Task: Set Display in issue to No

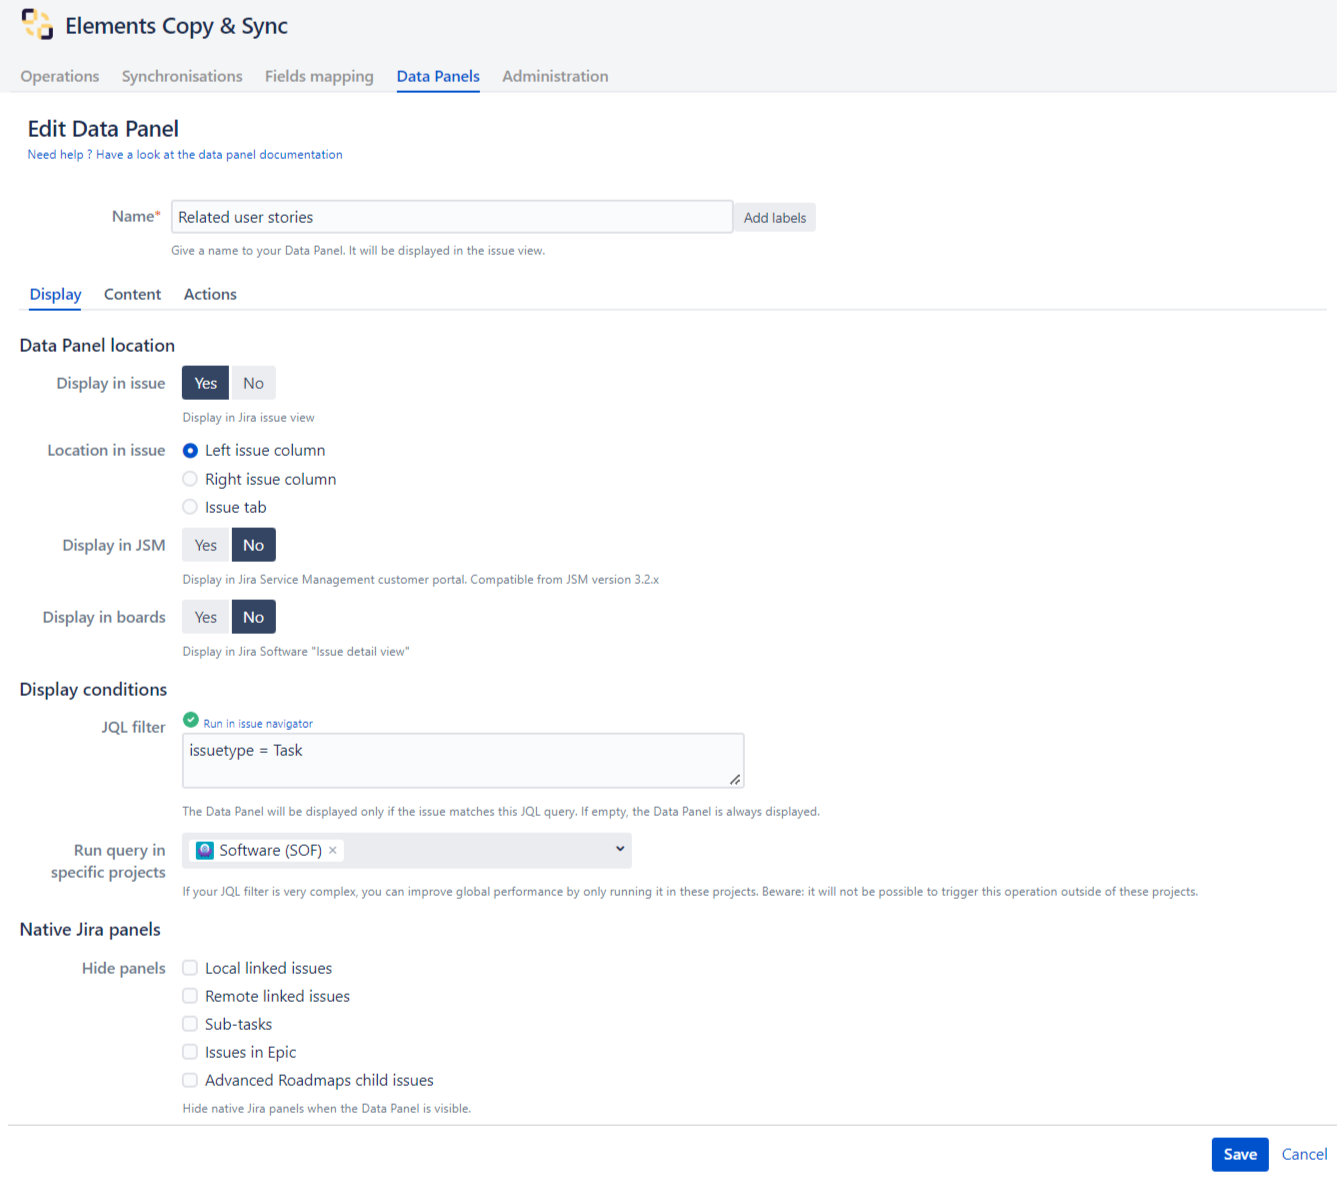Action: (253, 383)
